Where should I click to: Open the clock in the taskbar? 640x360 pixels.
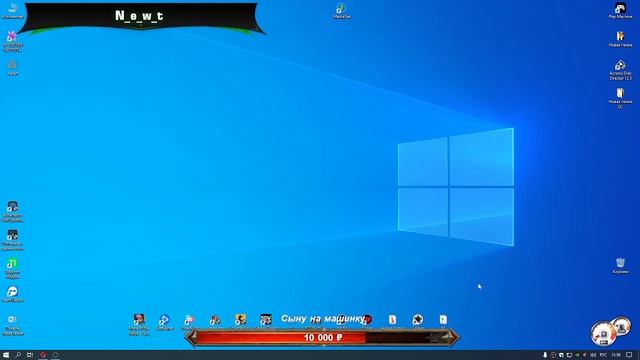point(616,355)
